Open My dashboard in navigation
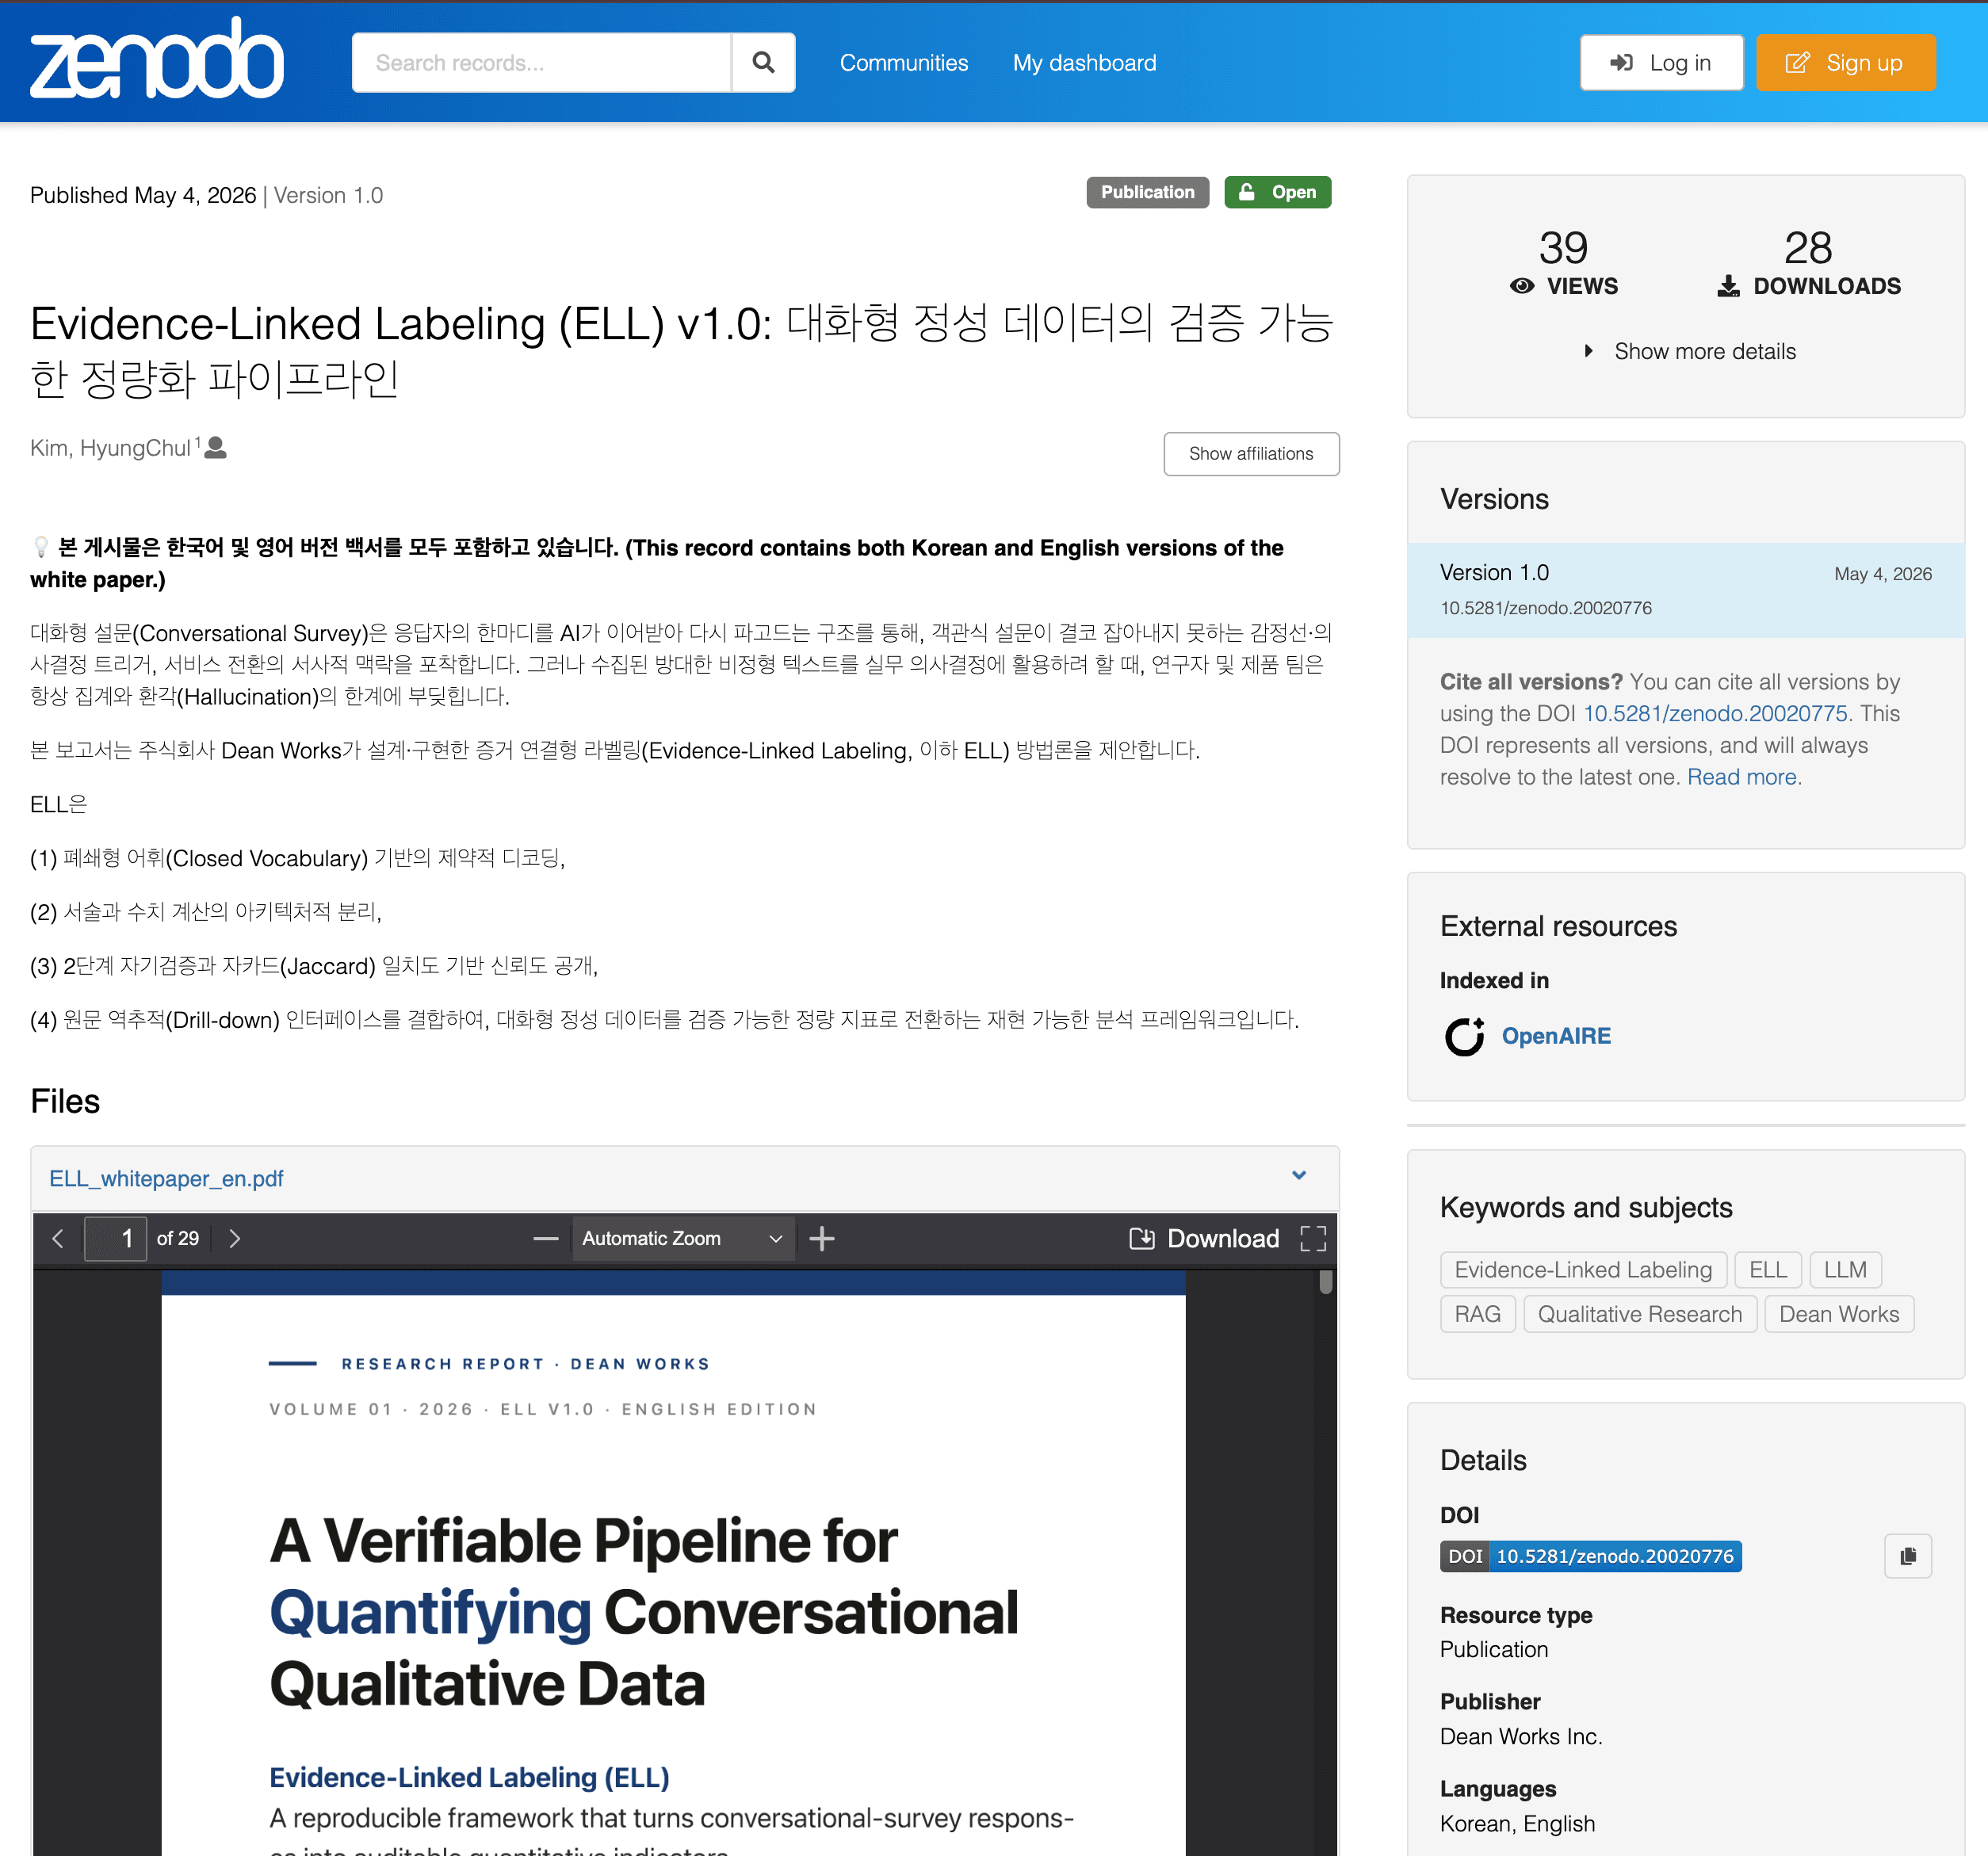This screenshot has height=1856, width=1988. 1084,62
